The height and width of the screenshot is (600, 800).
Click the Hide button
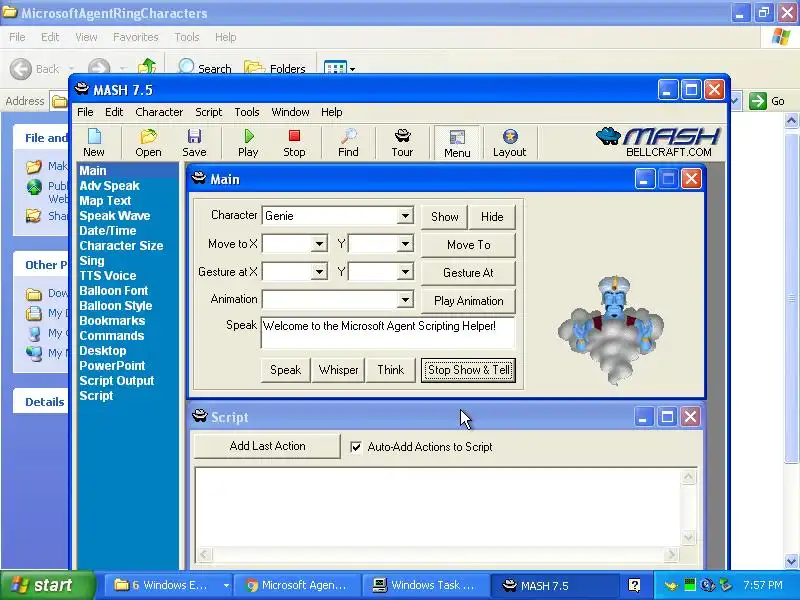click(492, 217)
